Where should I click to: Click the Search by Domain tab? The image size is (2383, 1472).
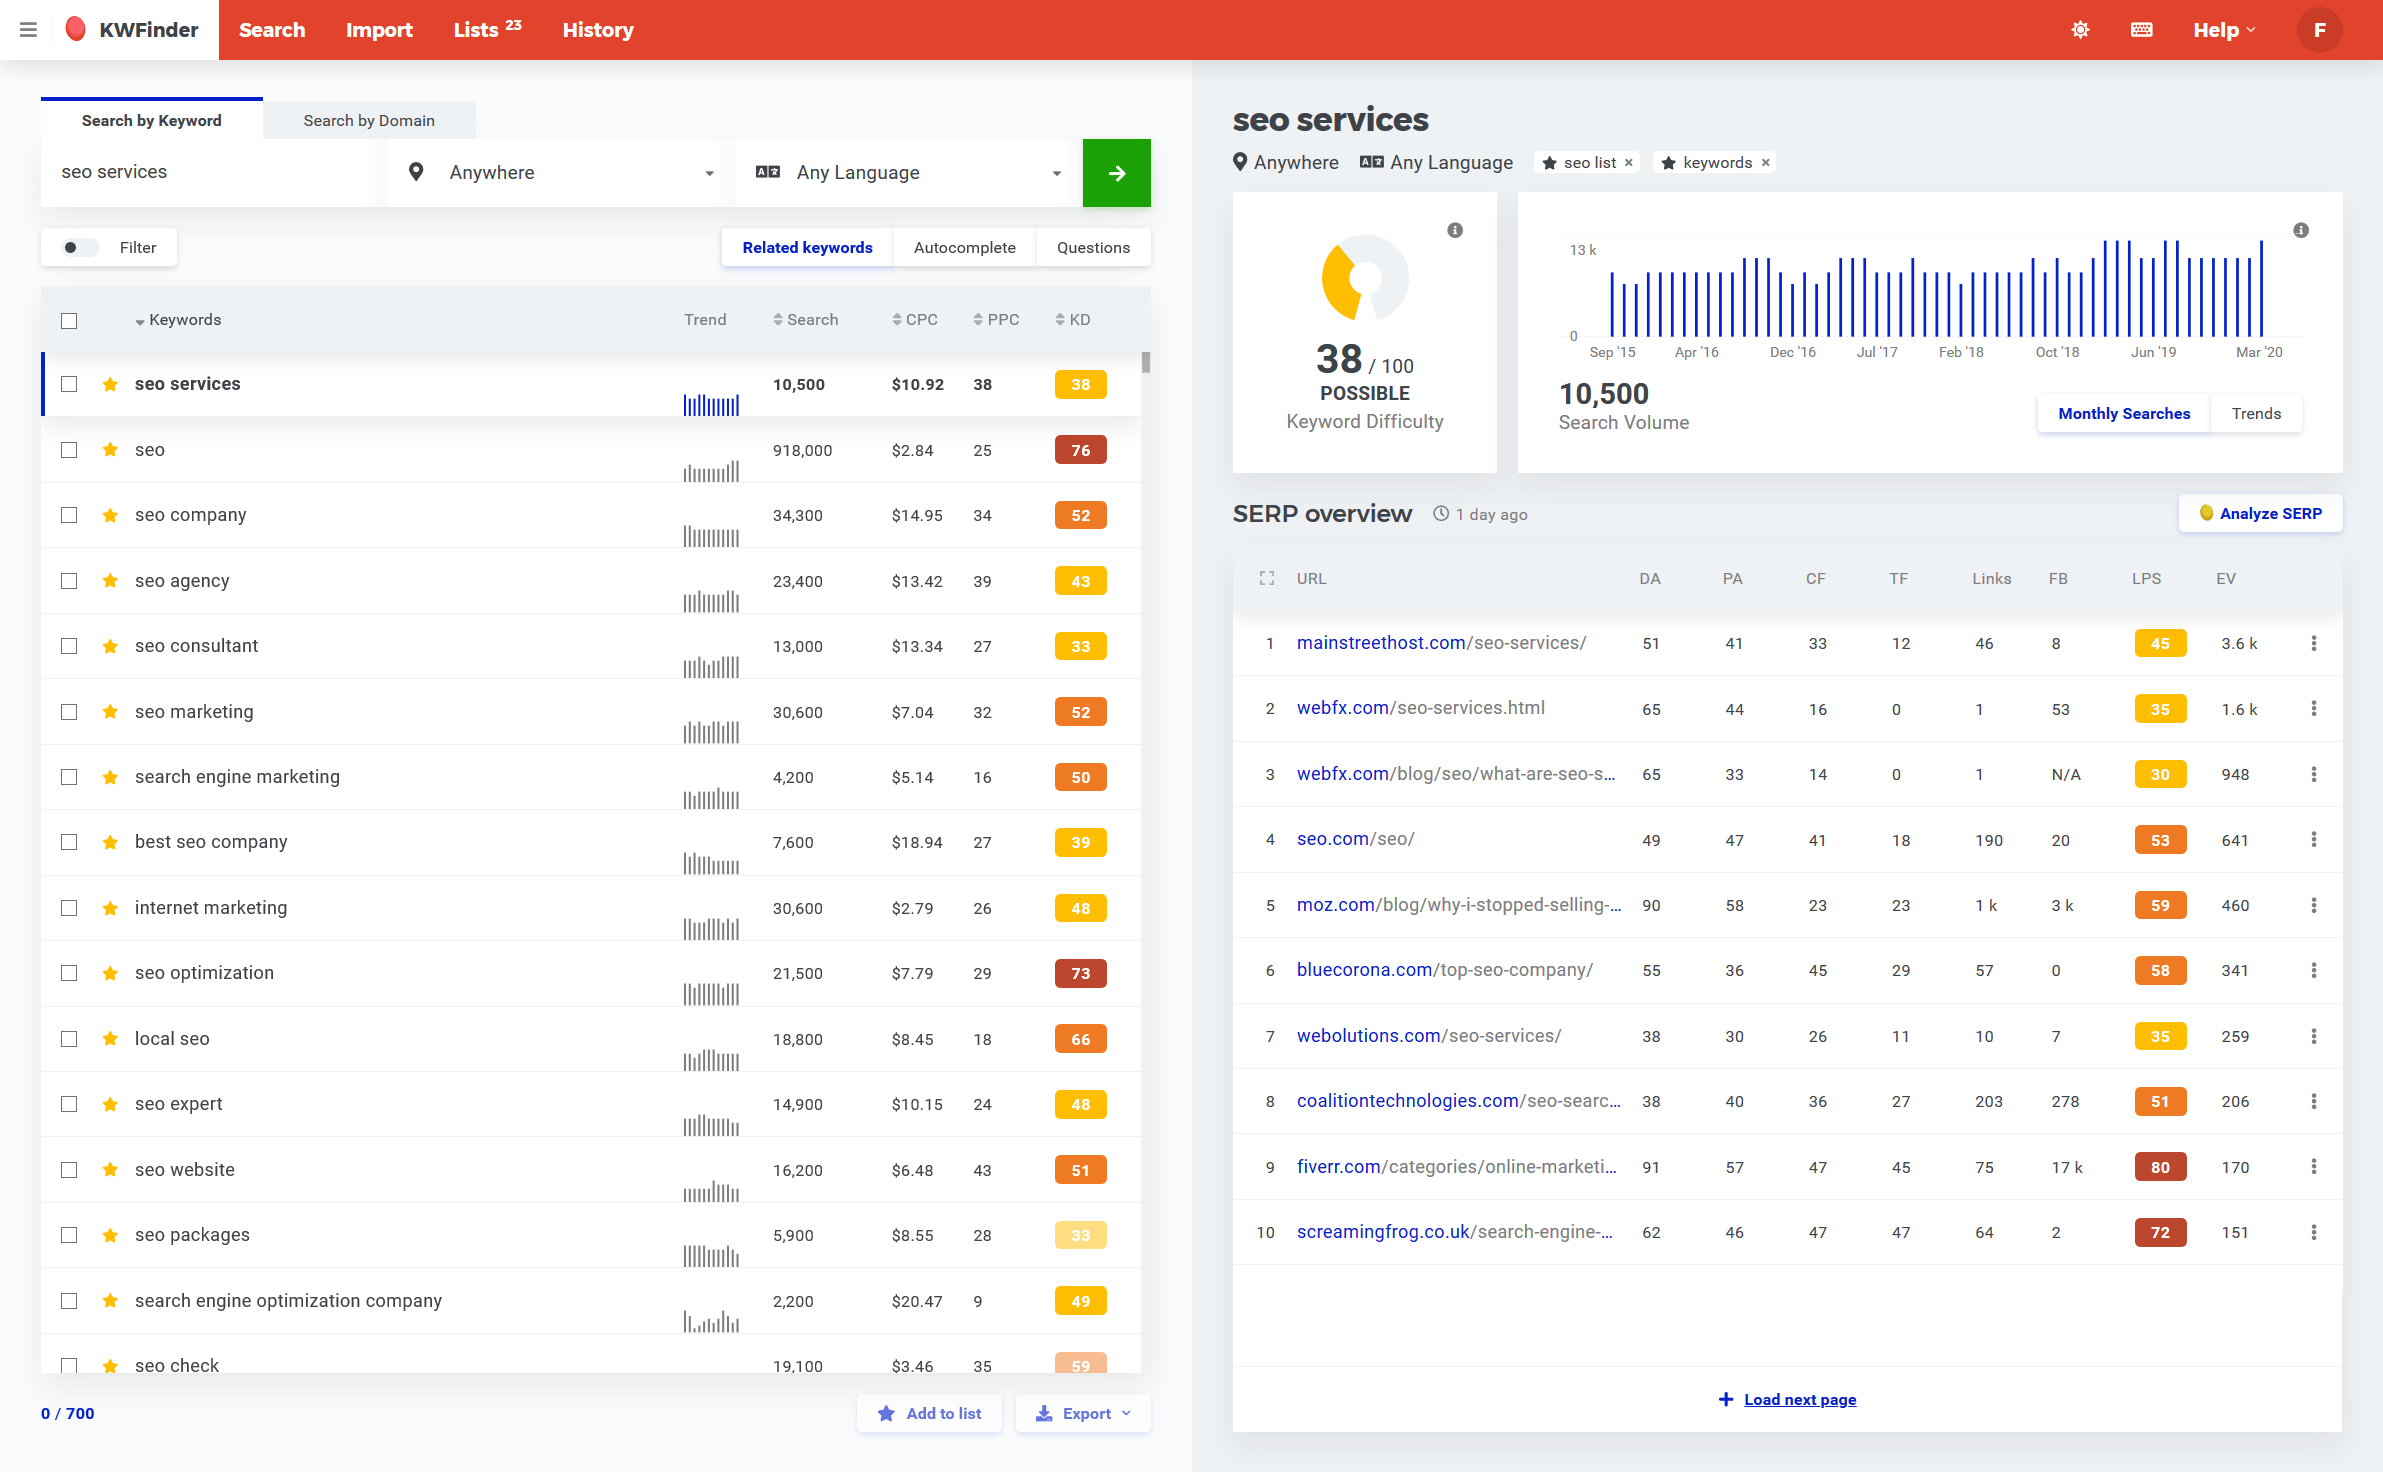pos(369,119)
